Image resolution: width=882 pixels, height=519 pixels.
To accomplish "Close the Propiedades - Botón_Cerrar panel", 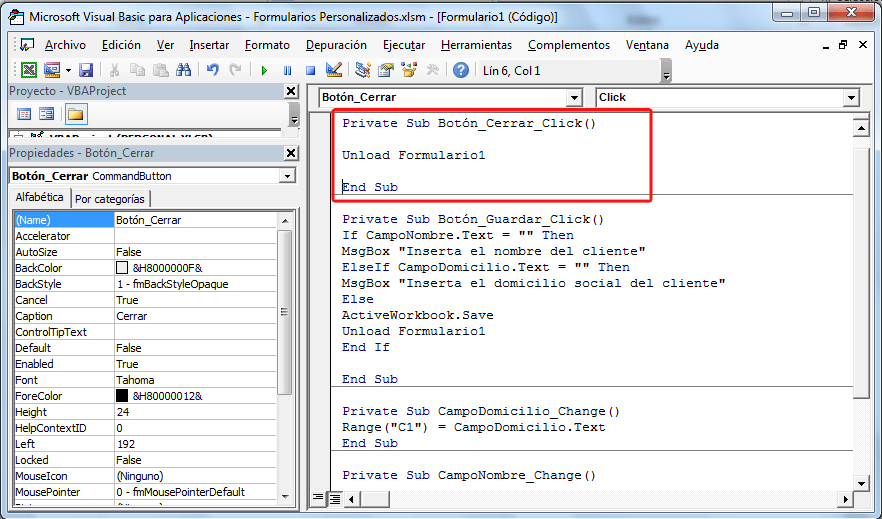I will pos(291,153).
